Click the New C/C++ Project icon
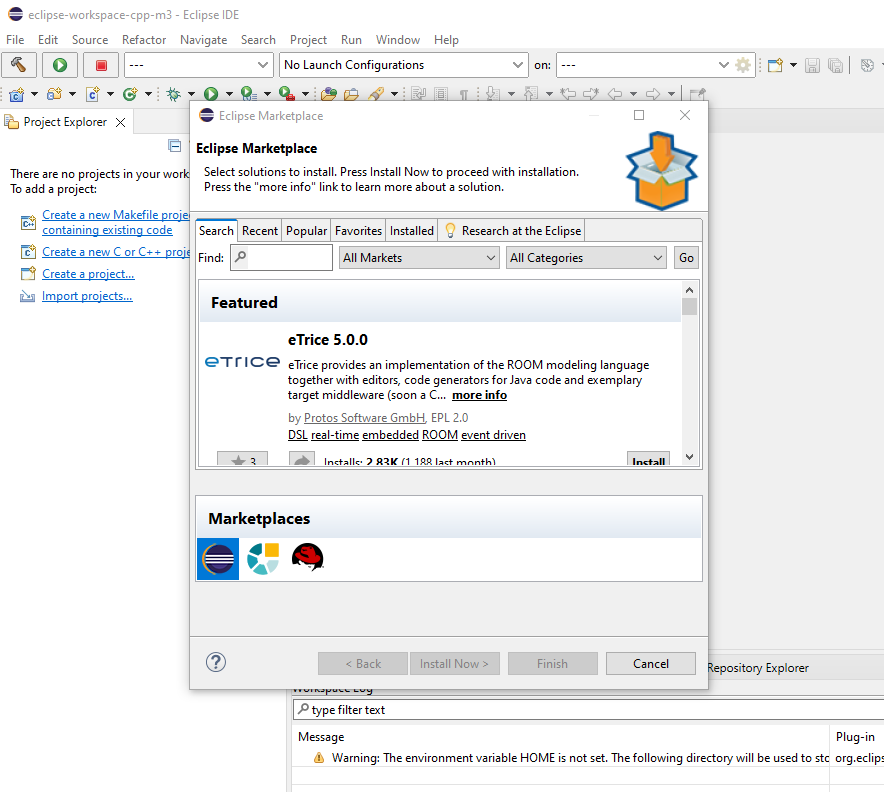884x792 pixels. 17,94
